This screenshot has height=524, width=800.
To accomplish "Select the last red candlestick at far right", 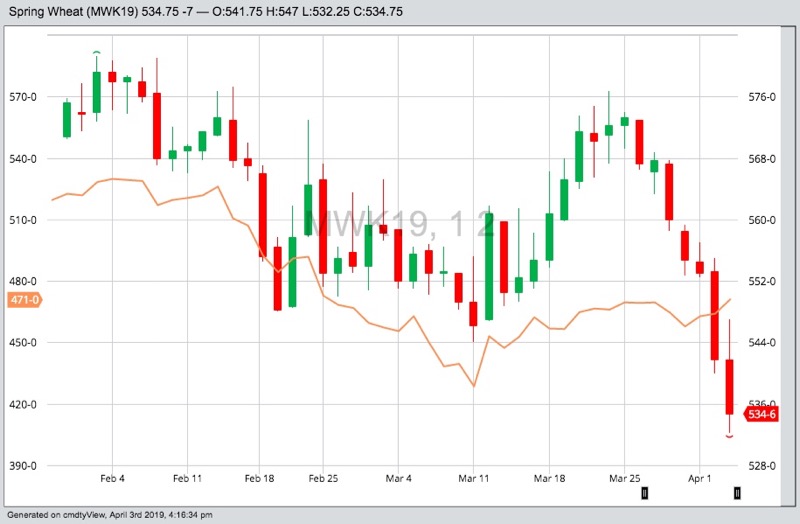I will pyautogui.click(x=729, y=387).
